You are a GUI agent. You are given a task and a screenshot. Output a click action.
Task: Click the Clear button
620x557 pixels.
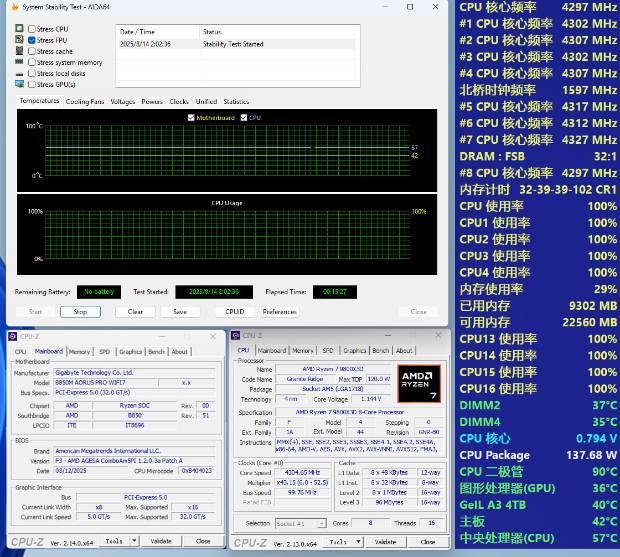click(135, 312)
